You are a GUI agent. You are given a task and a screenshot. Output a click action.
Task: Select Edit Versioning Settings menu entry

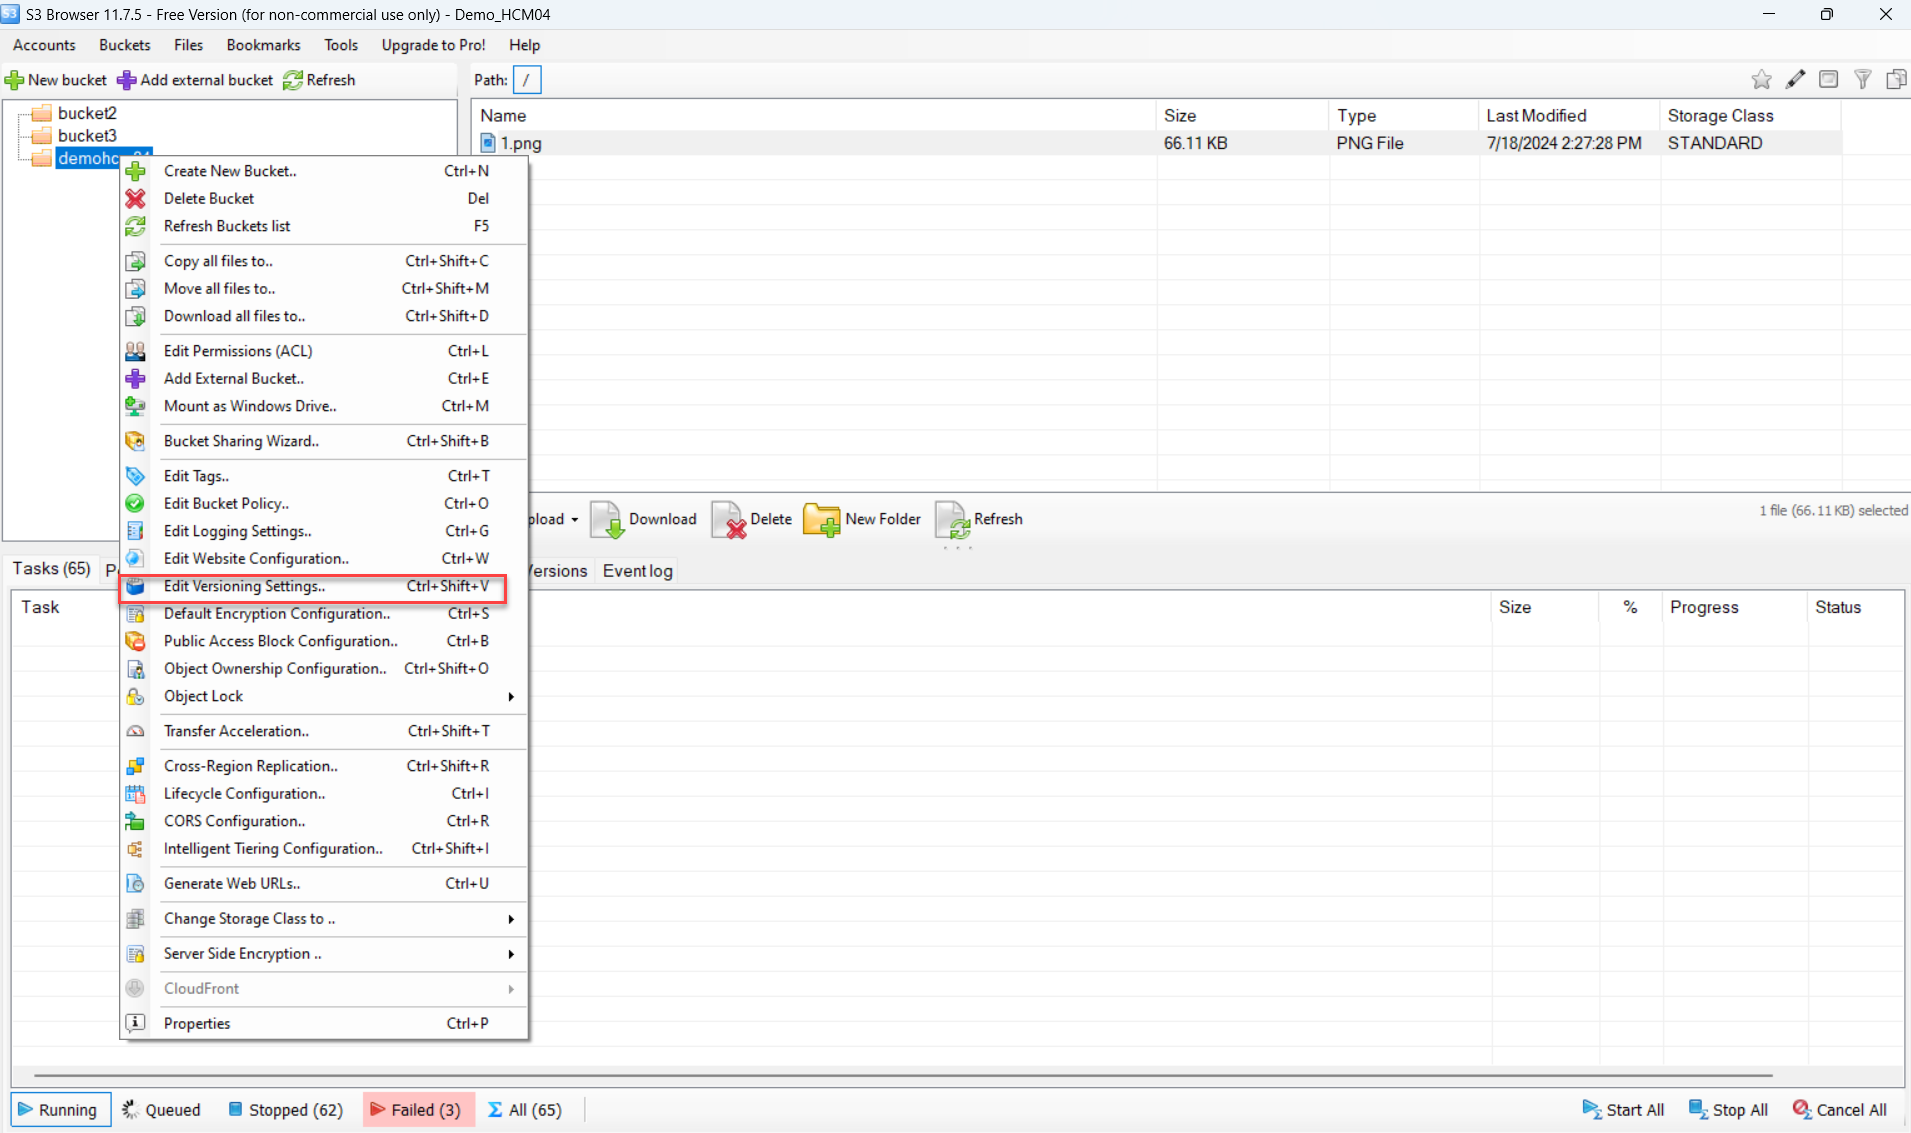tap(244, 586)
